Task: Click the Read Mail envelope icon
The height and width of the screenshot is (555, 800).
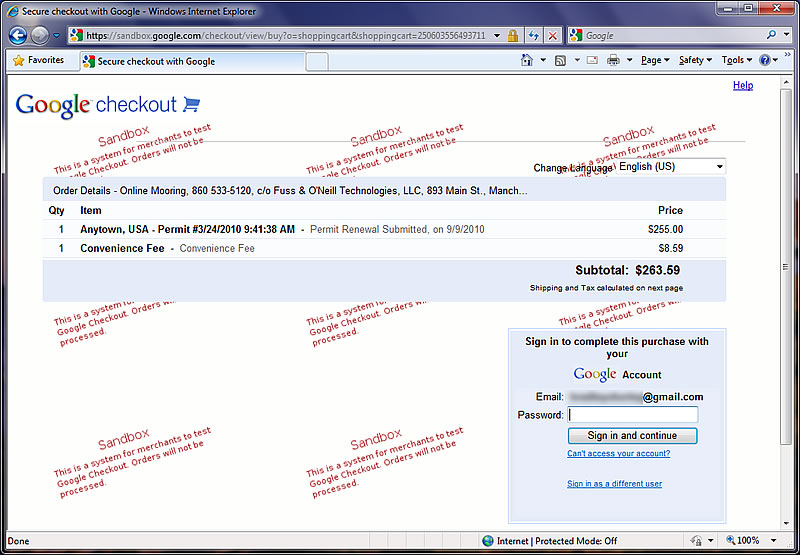Action: click(x=592, y=61)
